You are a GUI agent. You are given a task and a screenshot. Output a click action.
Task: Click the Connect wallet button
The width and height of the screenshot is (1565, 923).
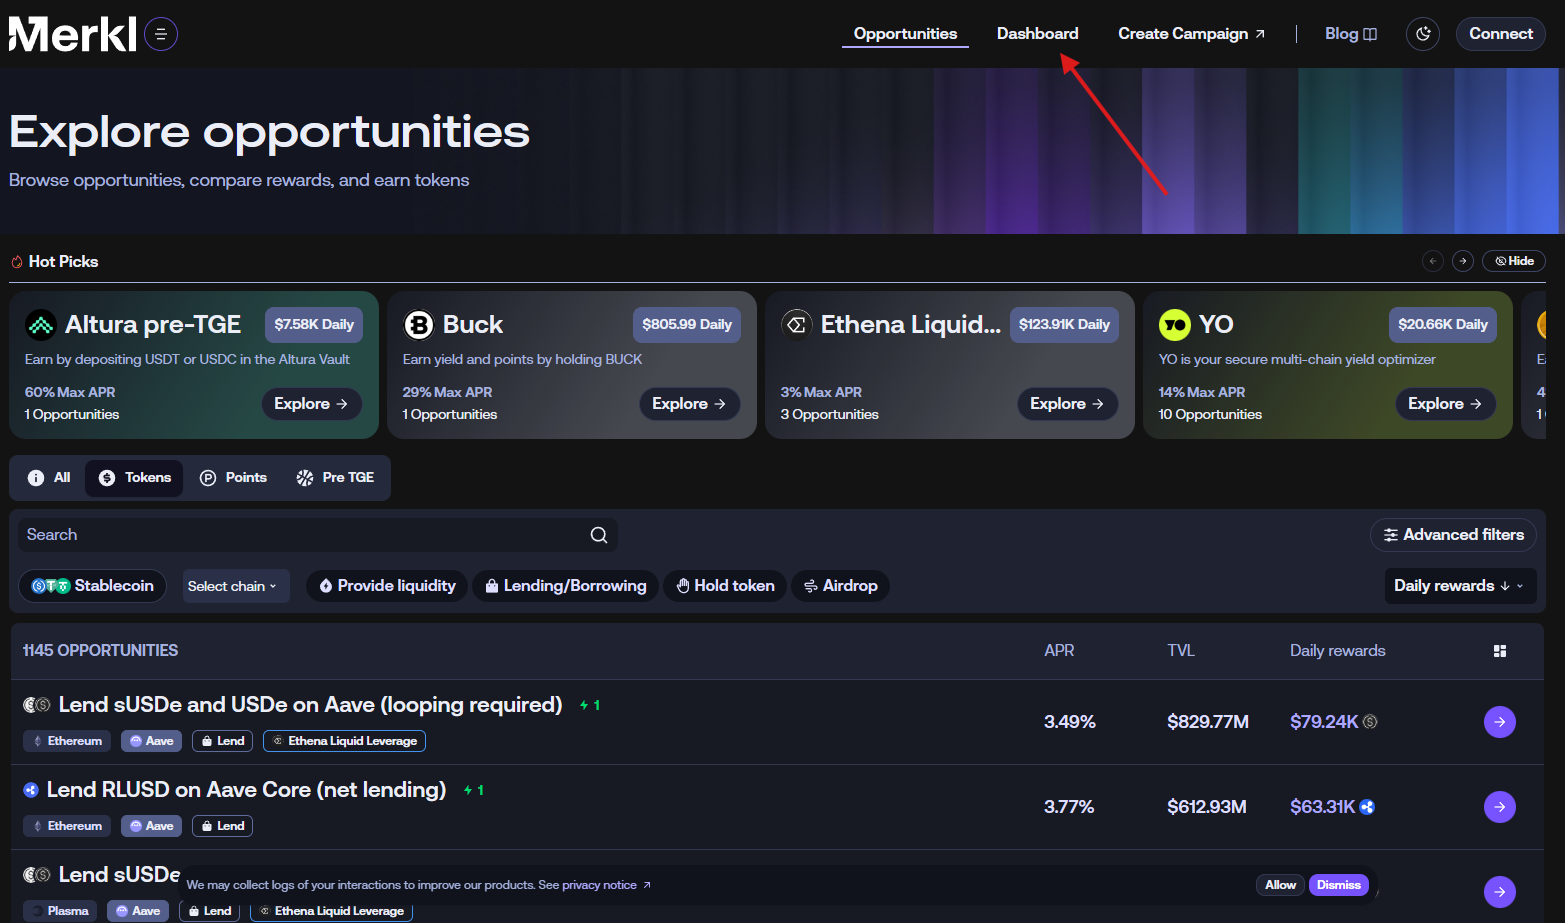click(x=1500, y=34)
